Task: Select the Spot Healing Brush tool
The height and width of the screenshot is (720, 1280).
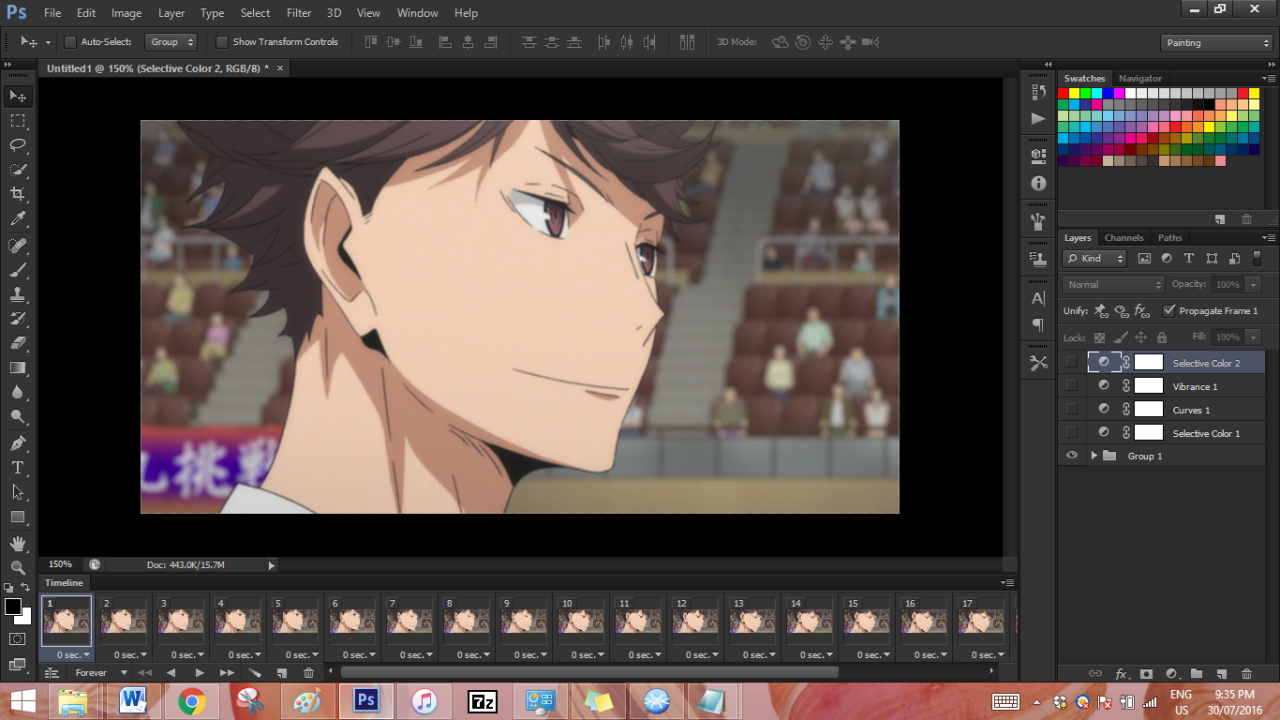Action: (18, 245)
